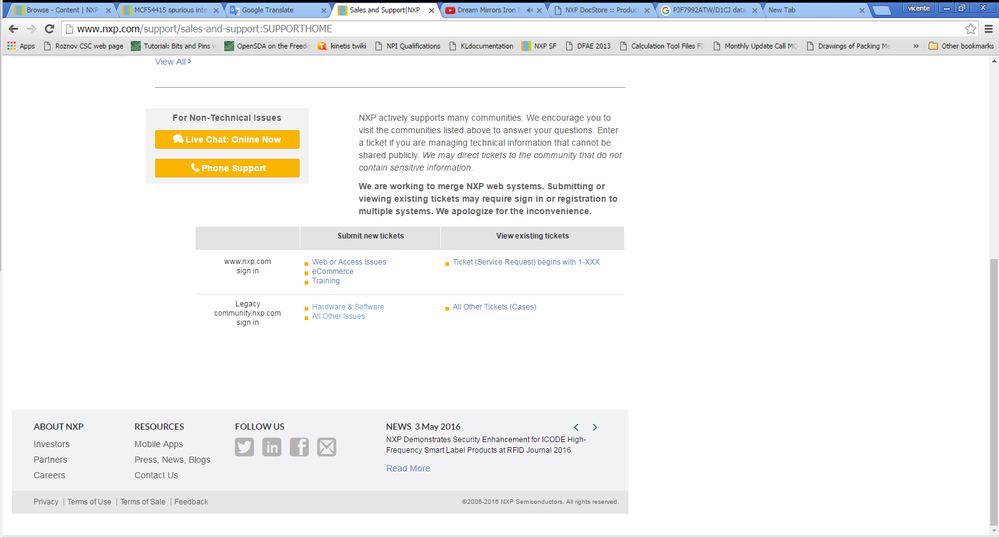The height and width of the screenshot is (538, 999).
Task: Close the Google Translate tab
Action: tap(324, 10)
